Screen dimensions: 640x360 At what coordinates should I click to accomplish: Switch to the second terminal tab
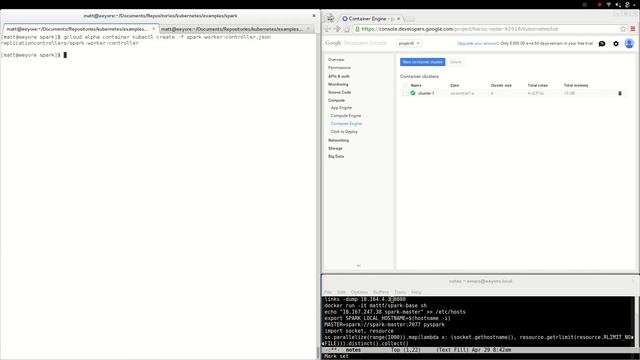pos(236,29)
